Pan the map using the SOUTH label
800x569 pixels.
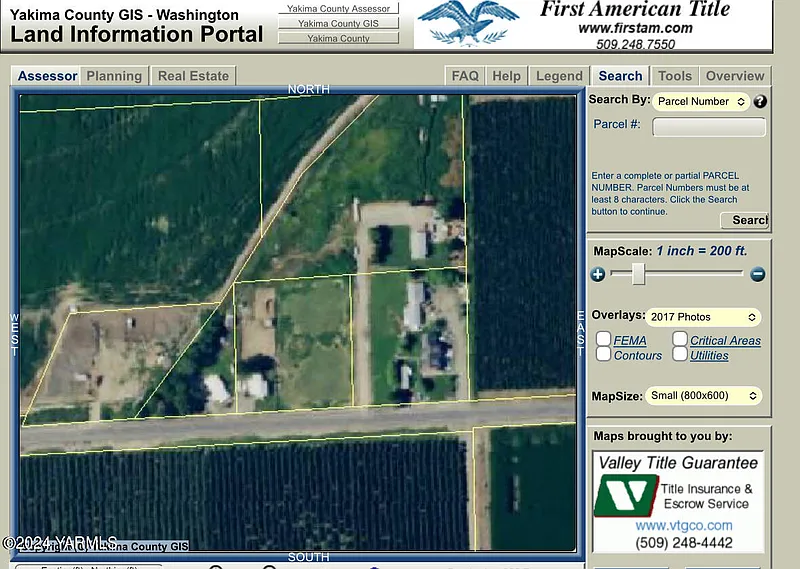click(308, 557)
